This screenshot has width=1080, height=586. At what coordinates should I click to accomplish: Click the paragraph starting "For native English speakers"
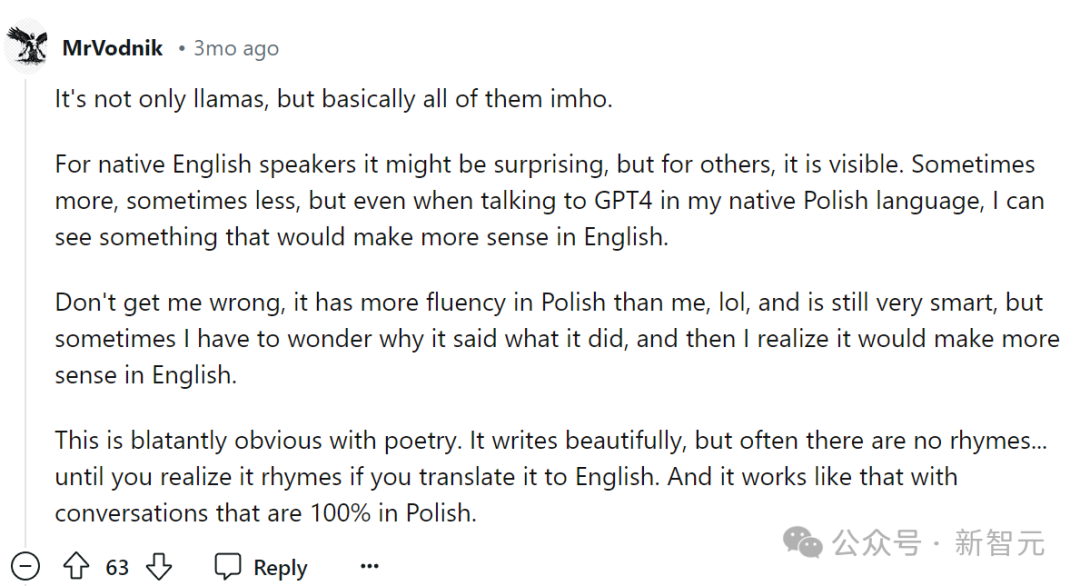[549, 200]
